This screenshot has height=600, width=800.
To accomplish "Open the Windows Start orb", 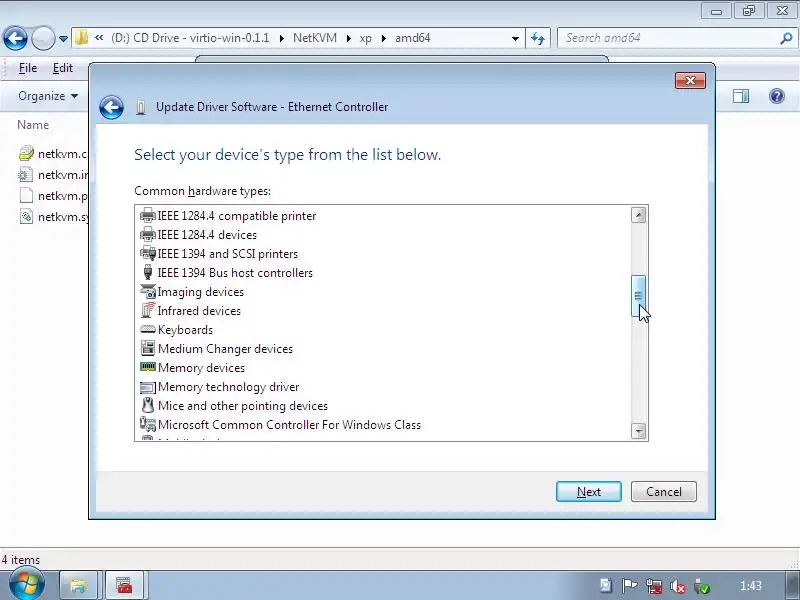I will [26, 585].
